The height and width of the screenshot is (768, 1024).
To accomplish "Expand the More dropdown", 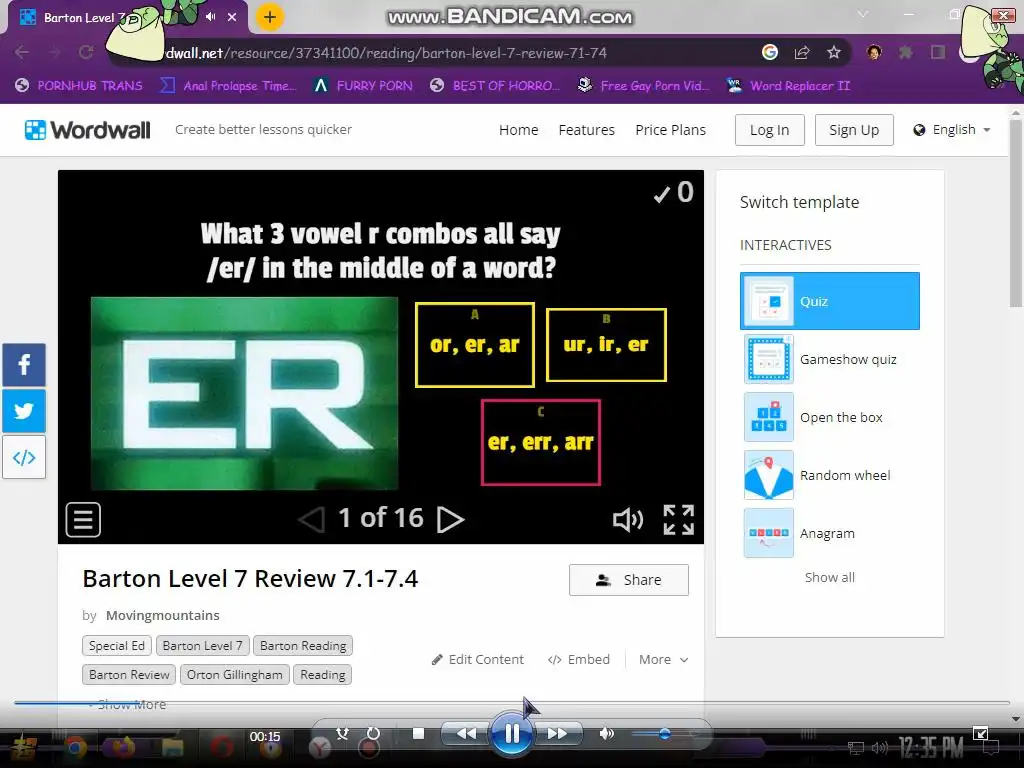I will click(664, 660).
